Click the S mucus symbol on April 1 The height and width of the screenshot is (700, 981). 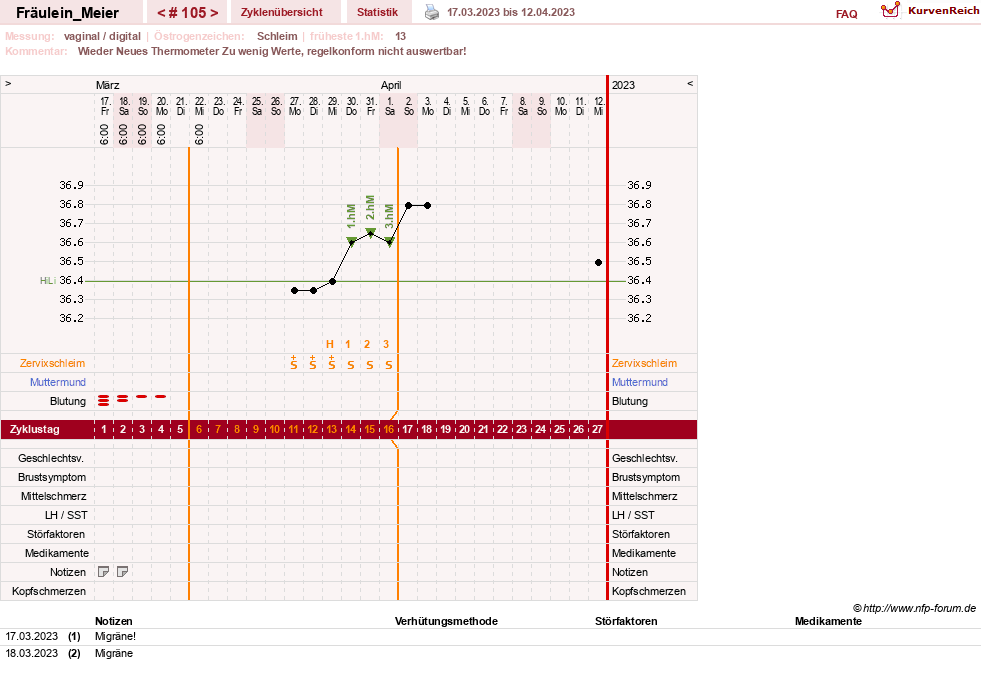pos(389,365)
